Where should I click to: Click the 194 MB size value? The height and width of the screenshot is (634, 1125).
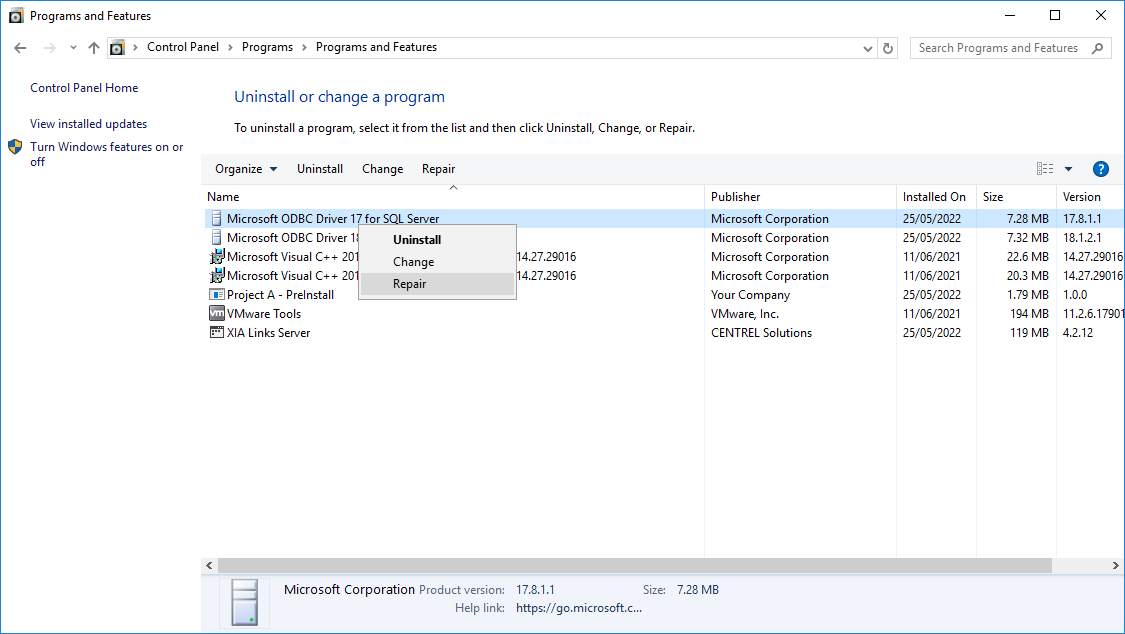coord(1029,313)
